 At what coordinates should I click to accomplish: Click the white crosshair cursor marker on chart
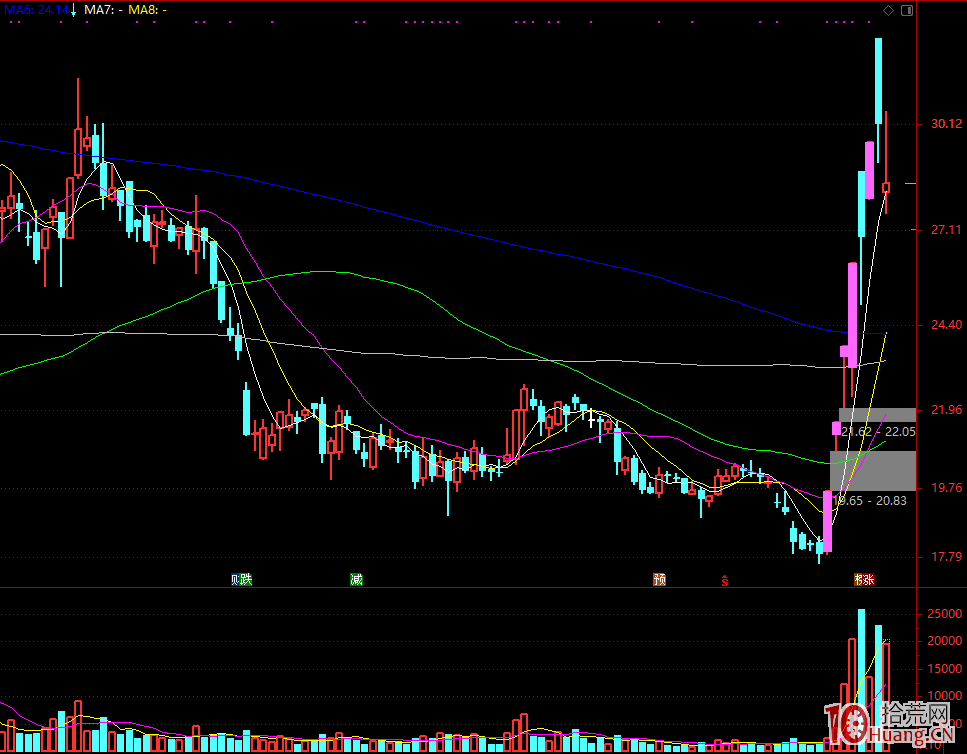pyautogui.click(x=591, y=419)
